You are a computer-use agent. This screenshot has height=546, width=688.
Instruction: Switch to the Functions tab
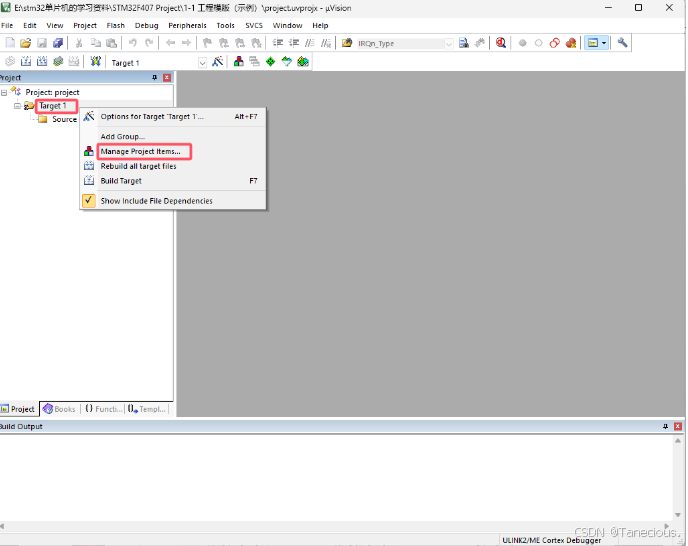[x=104, y=409]
